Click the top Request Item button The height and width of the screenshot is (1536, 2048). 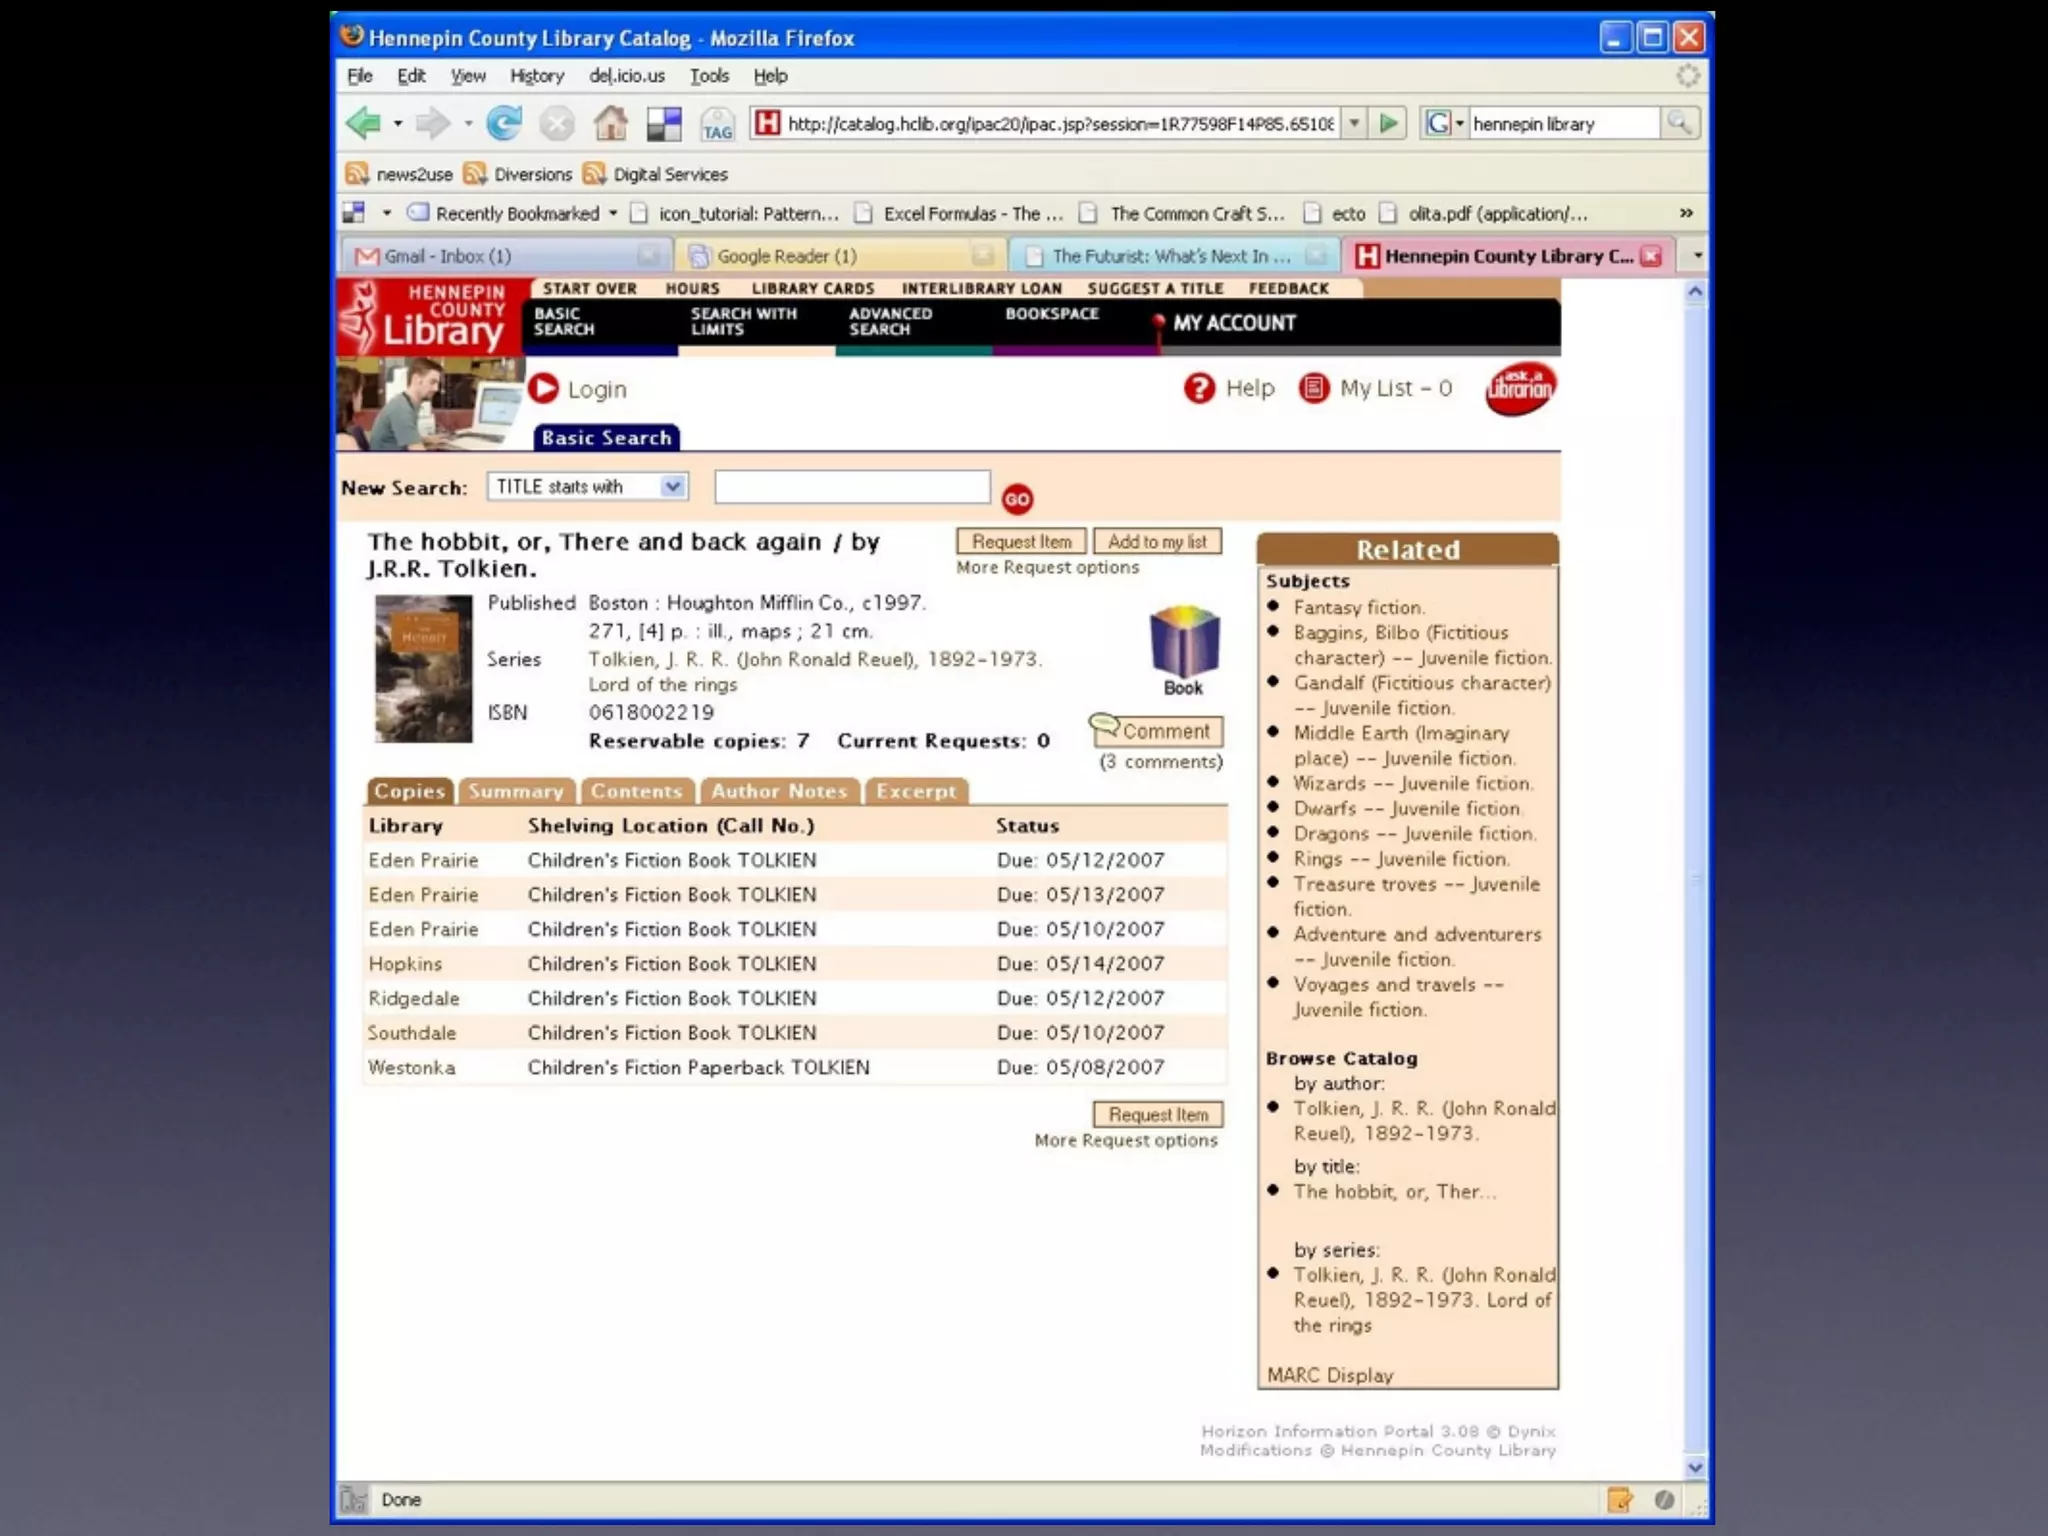[1021, 541]
